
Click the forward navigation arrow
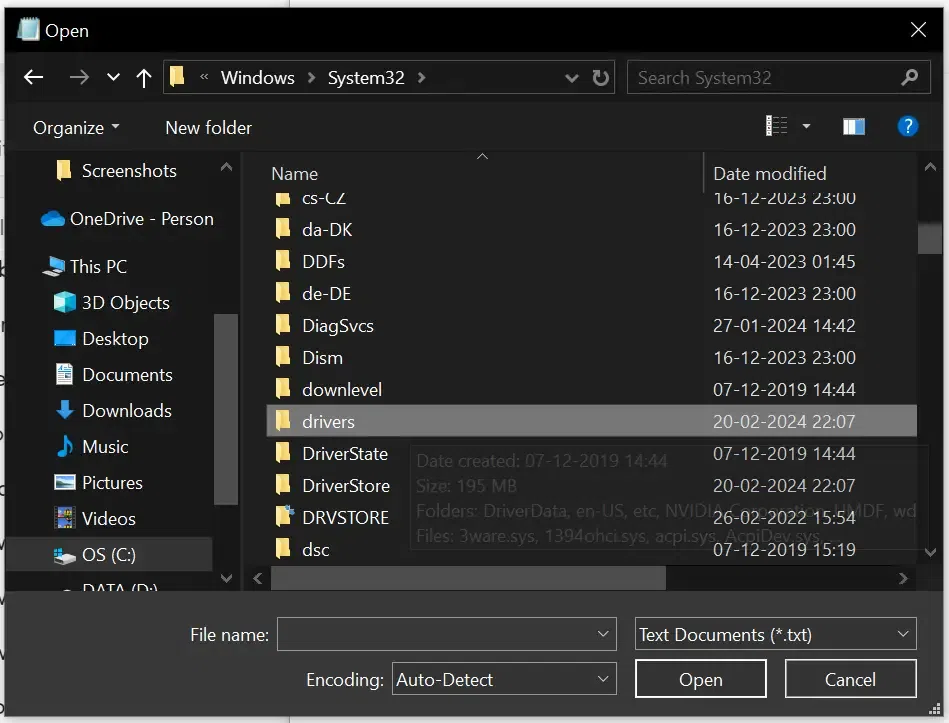(x=79, y=77)
